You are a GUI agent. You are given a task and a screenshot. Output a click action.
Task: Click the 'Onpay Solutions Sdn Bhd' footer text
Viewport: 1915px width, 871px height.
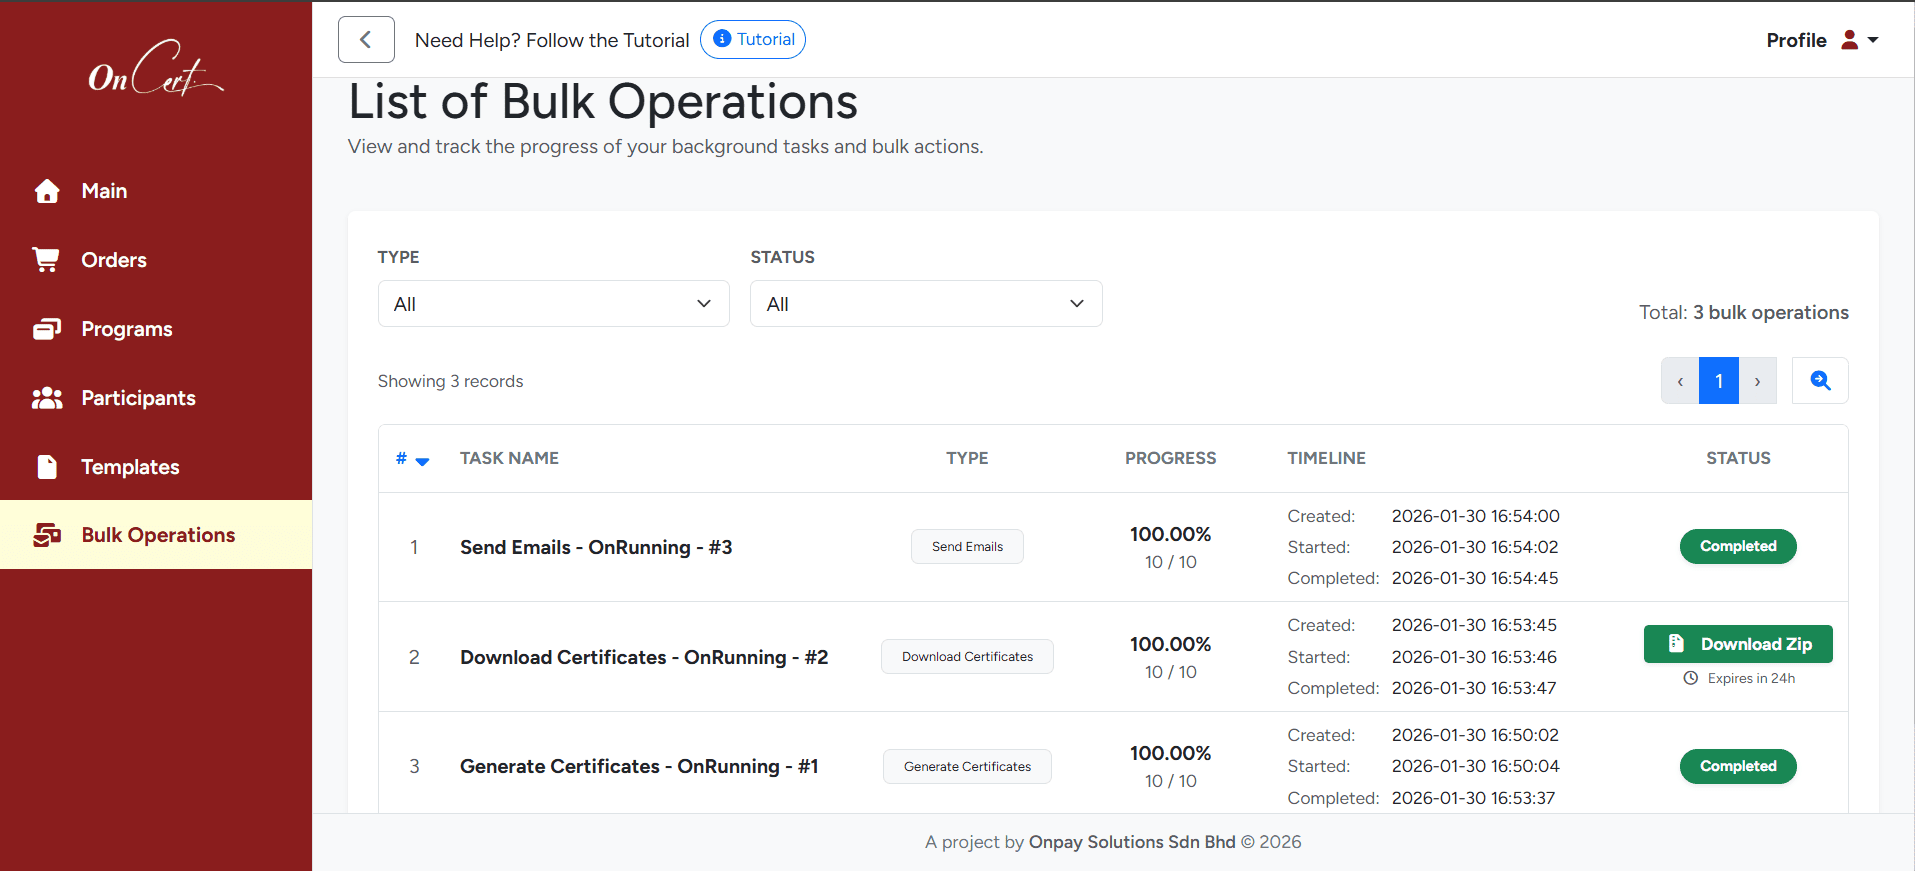coord(1132,842)
